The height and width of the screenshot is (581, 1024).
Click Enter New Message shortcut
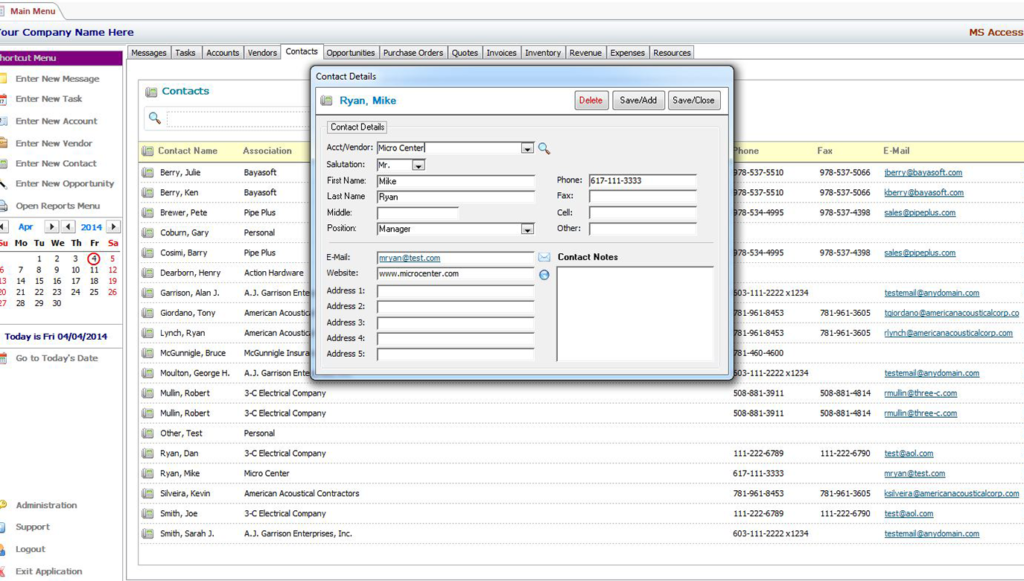pos(57,79)
